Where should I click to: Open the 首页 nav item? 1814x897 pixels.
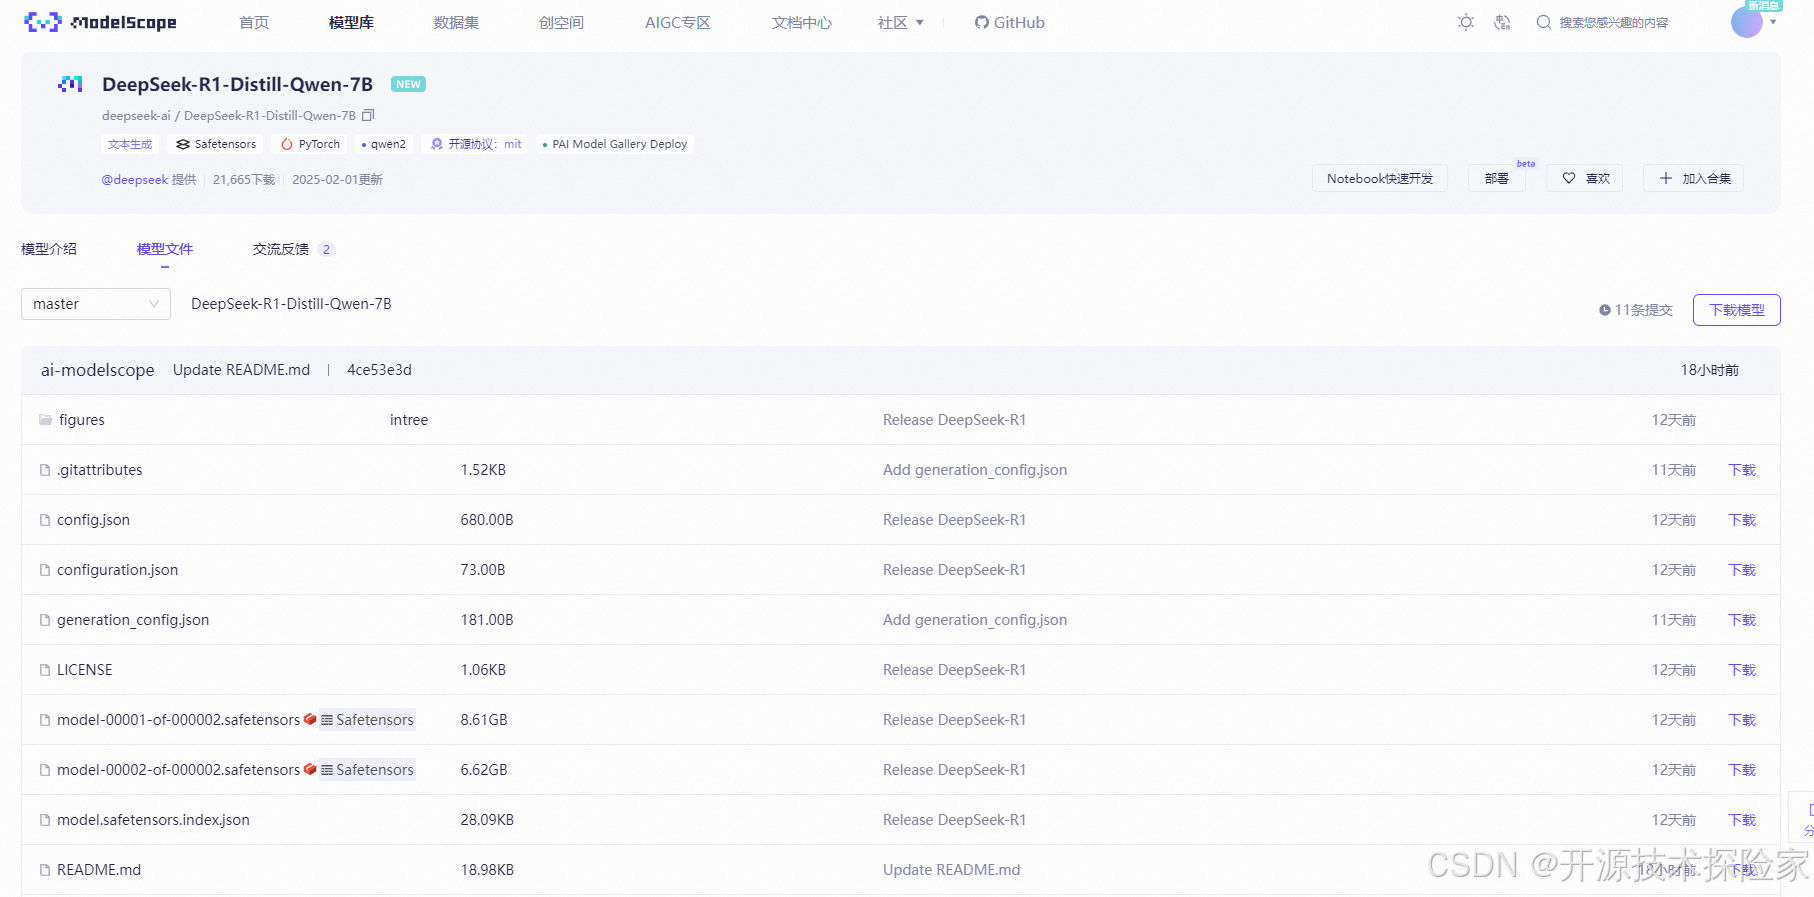pyautogui.click(x=254, y=22)
